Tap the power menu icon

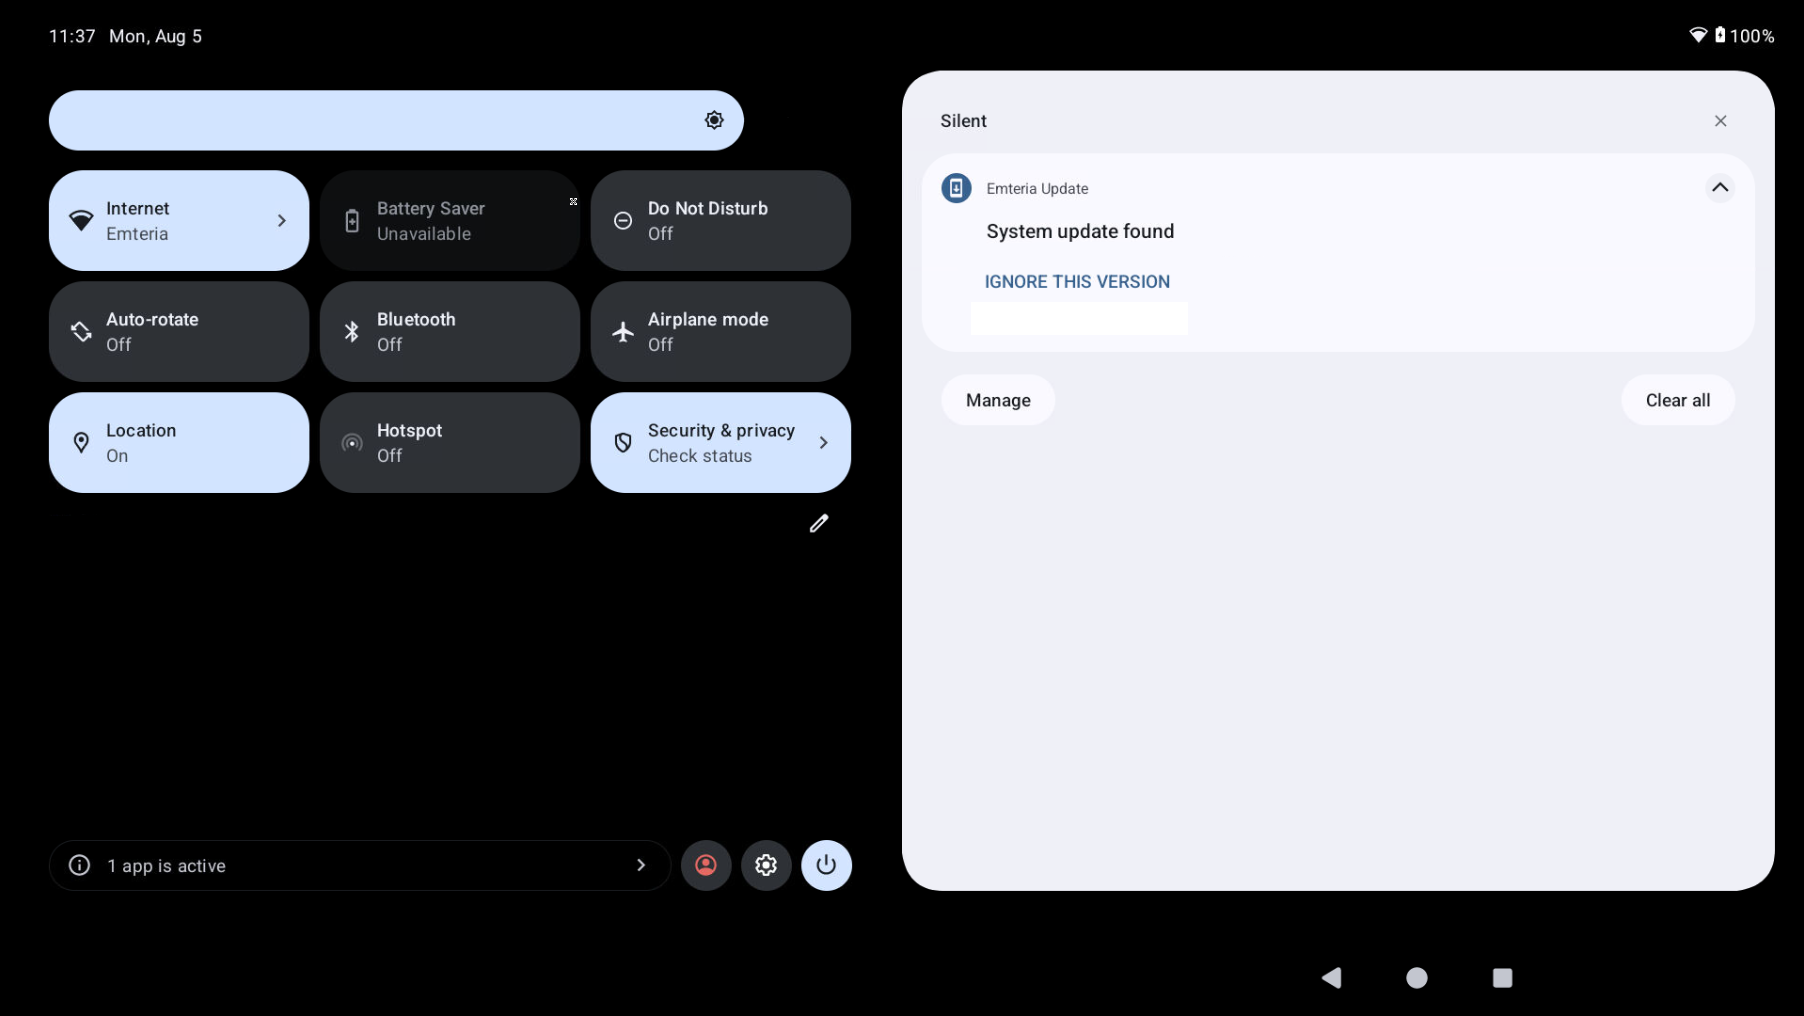coord(826,865)
